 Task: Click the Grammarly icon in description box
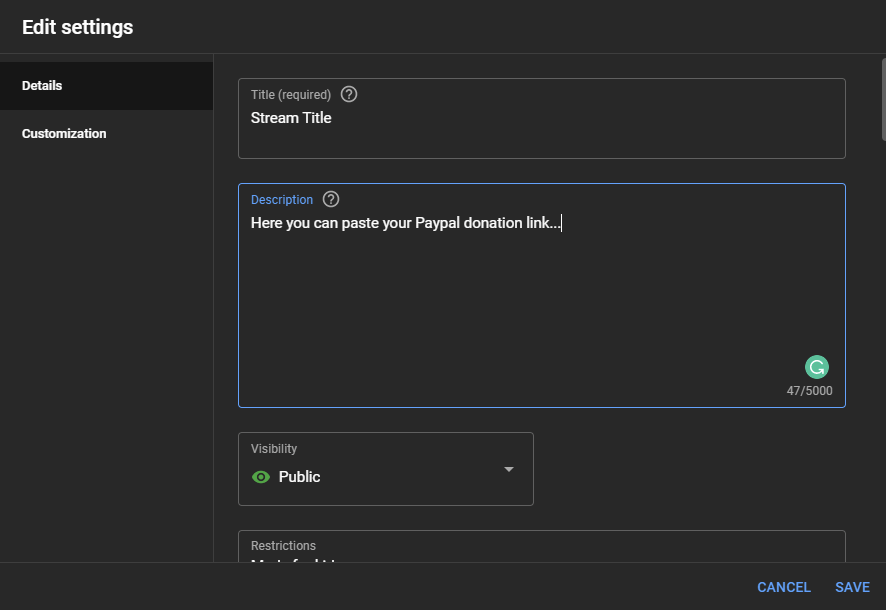(x=816, y=367)
